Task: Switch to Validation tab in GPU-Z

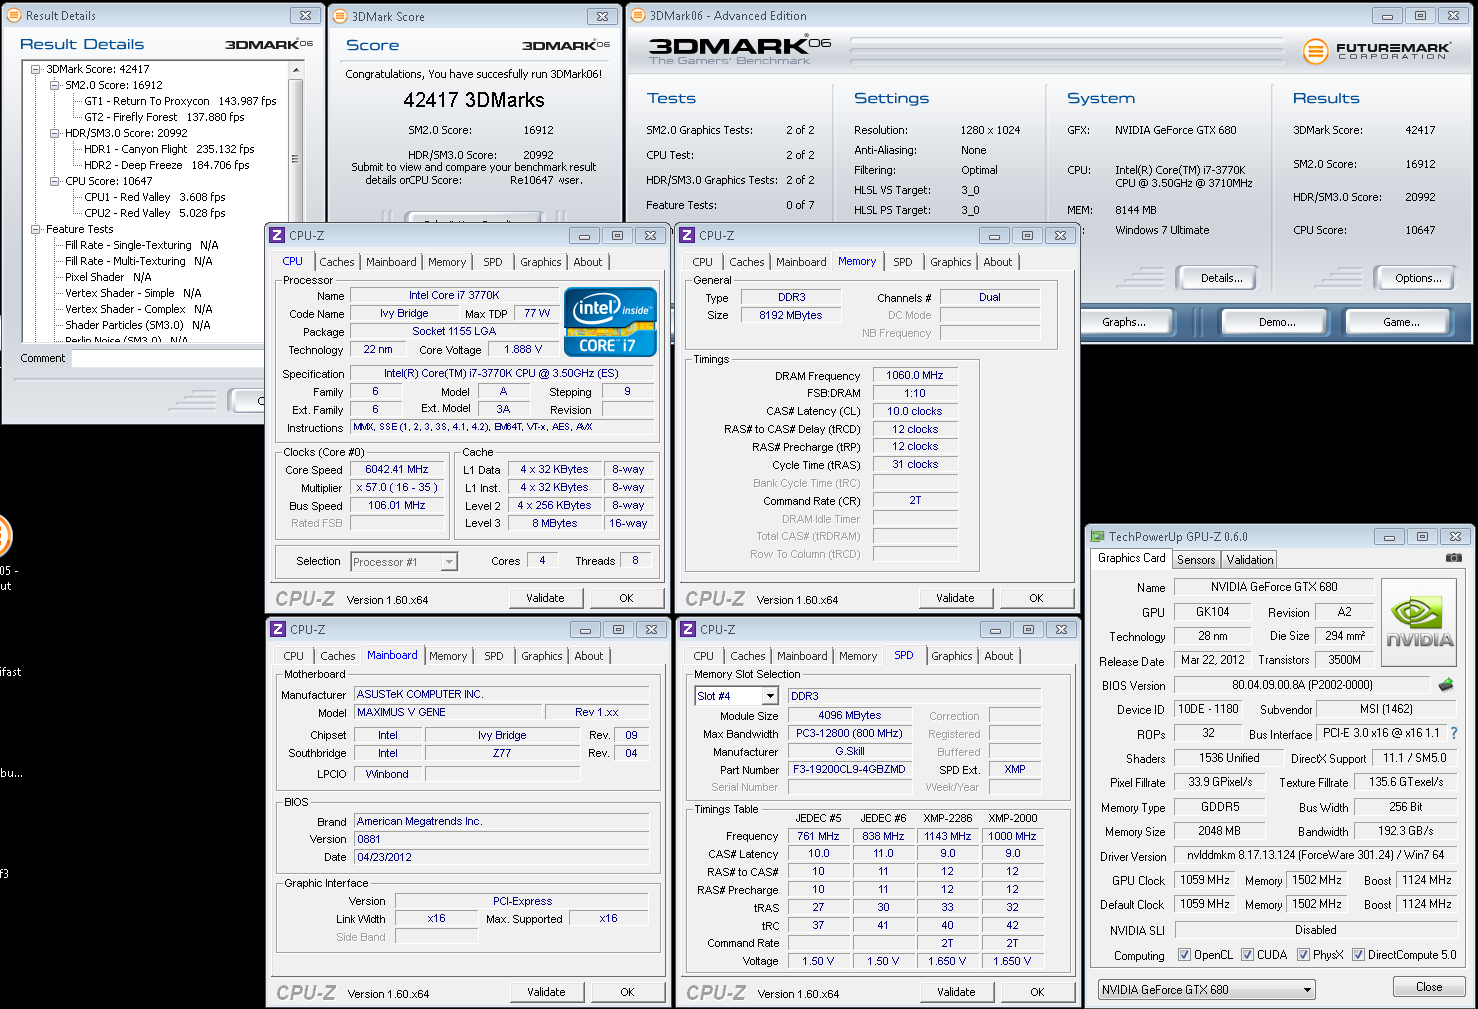Action: (x=1250, y=560)
